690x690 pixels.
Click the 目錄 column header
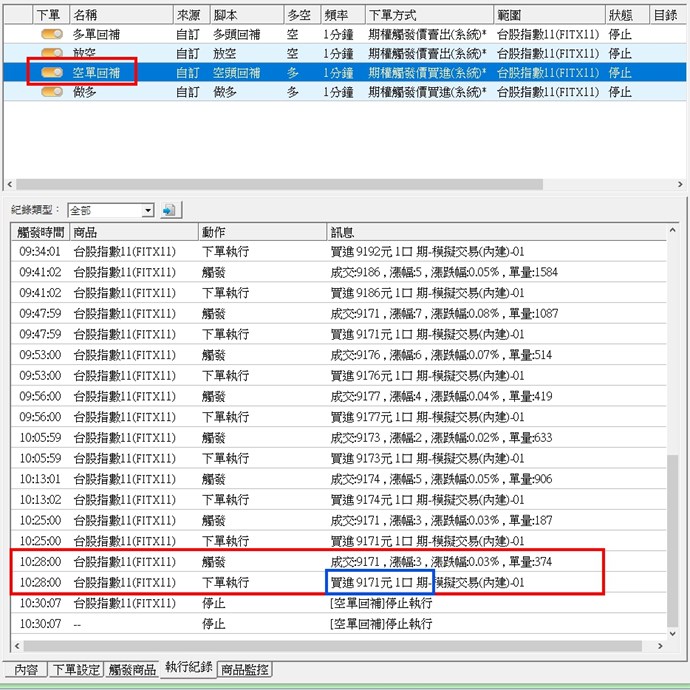point(668,15)
